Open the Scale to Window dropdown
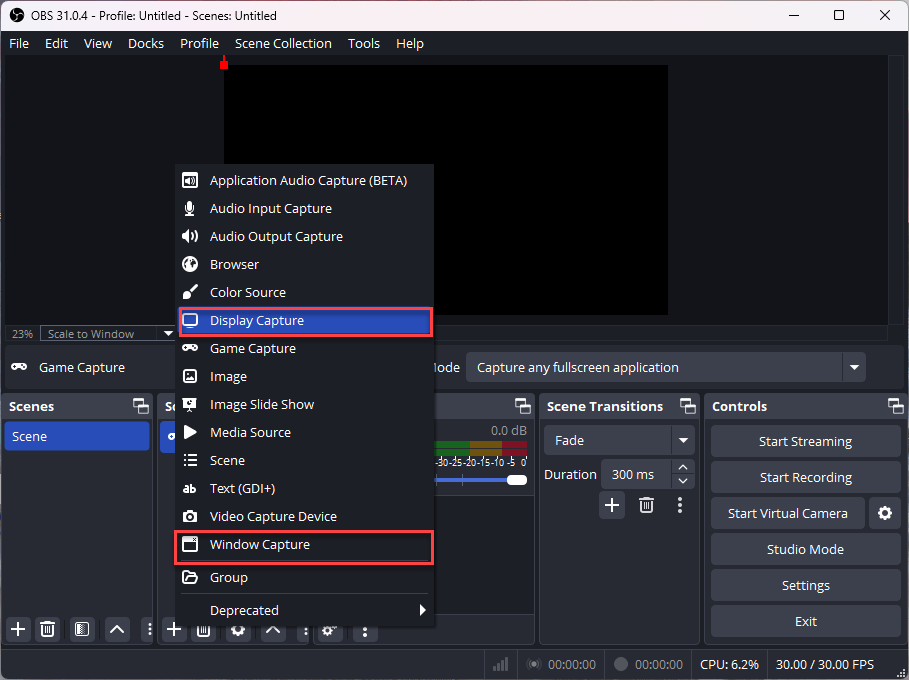The image size is (909, 680). pos(108,333)
